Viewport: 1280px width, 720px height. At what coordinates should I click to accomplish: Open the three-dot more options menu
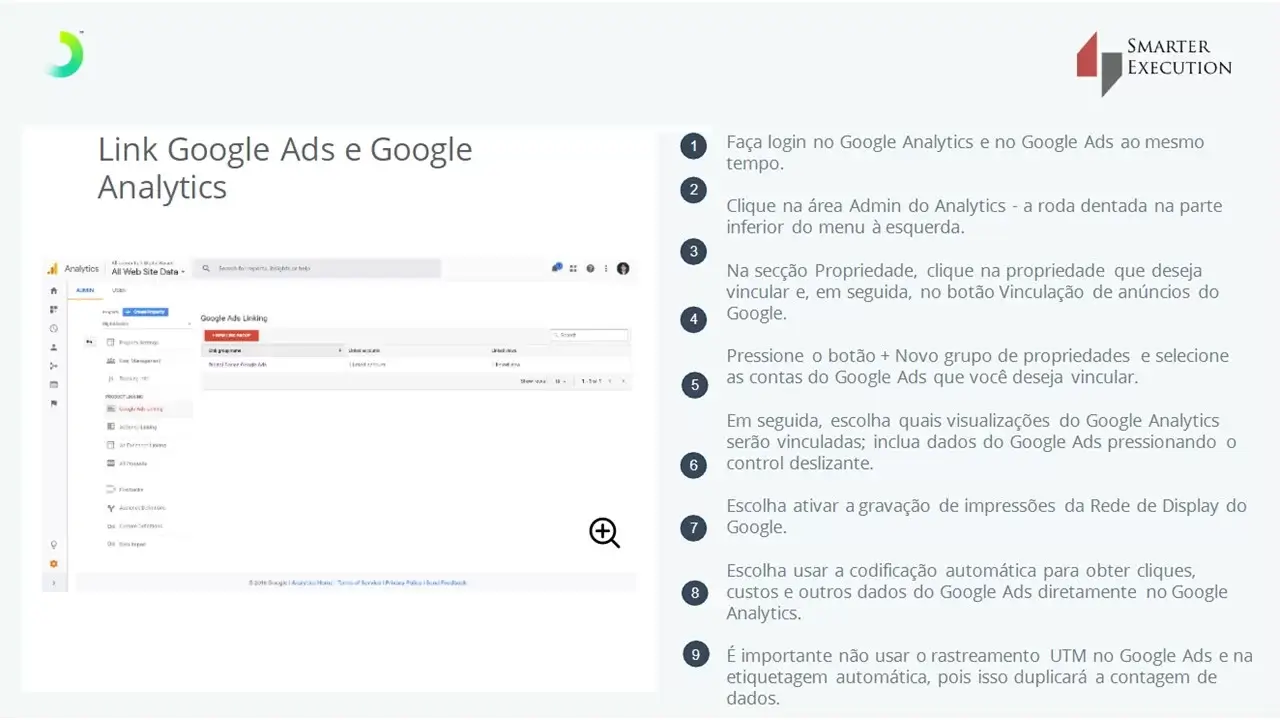(606, 268)
